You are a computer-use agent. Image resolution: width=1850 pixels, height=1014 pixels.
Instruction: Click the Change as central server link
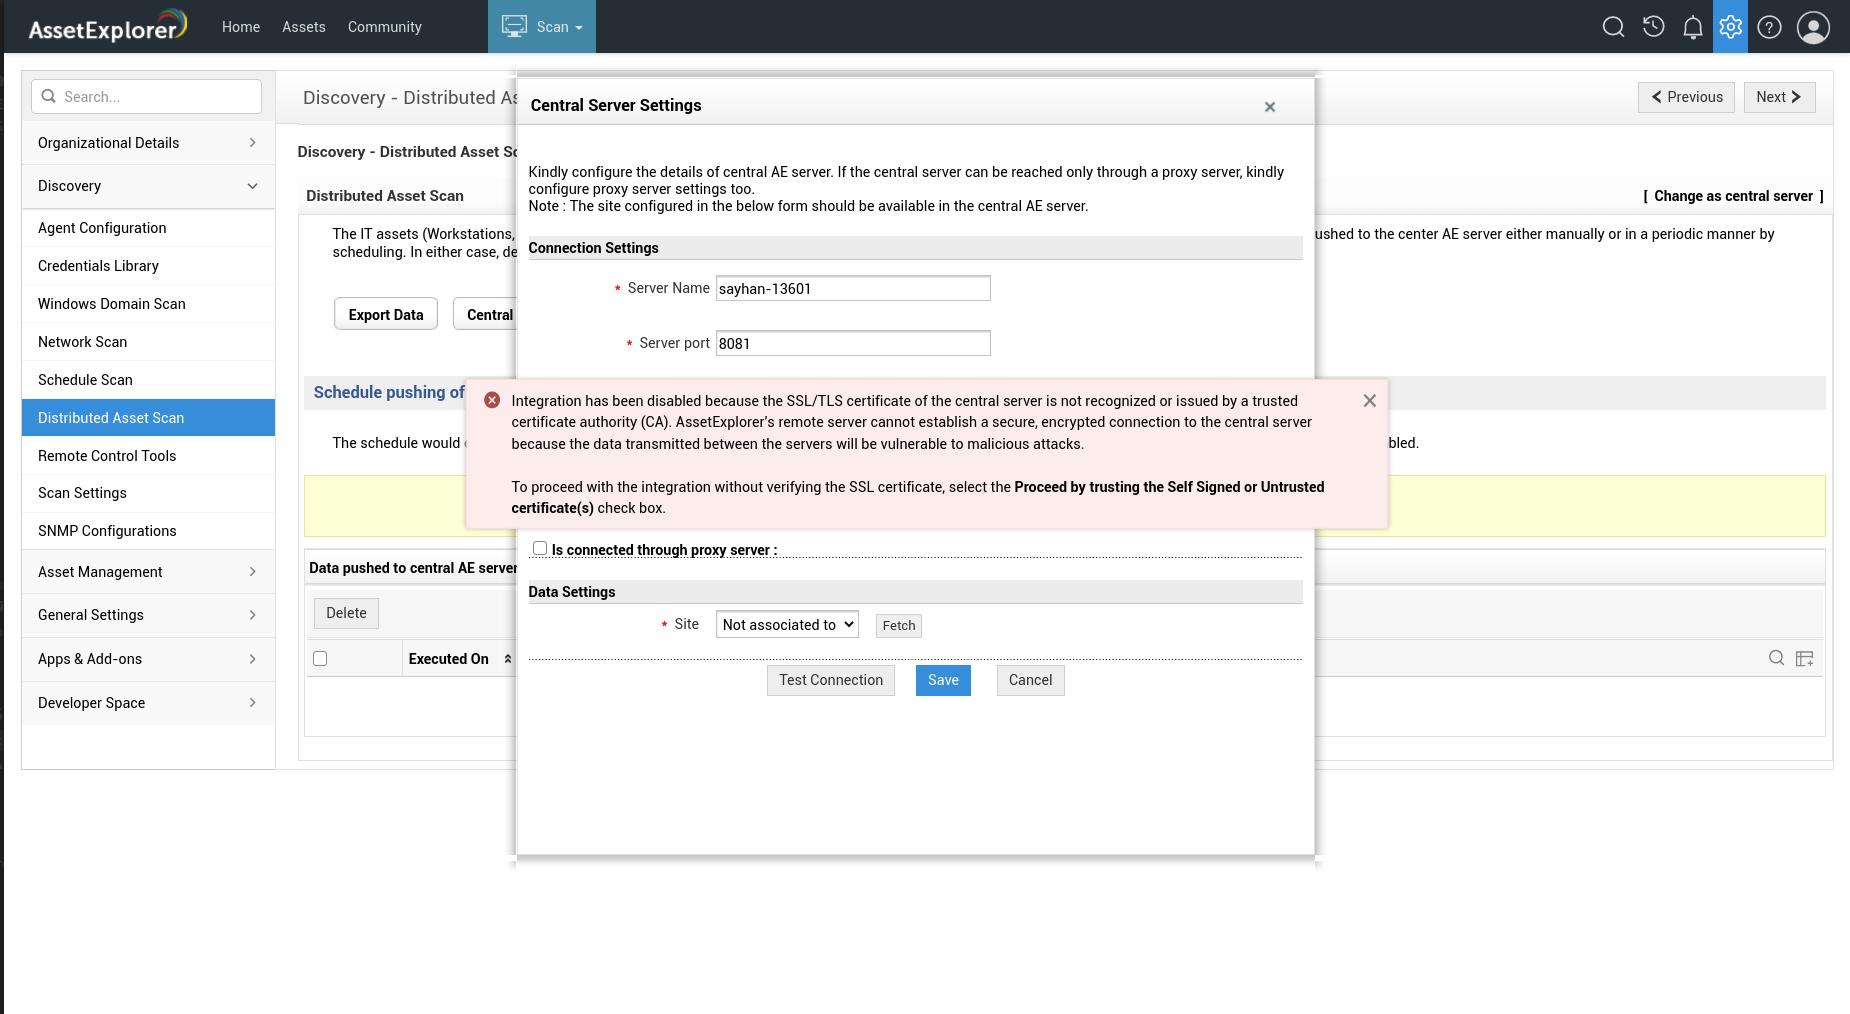click(x=1733, y=196)
